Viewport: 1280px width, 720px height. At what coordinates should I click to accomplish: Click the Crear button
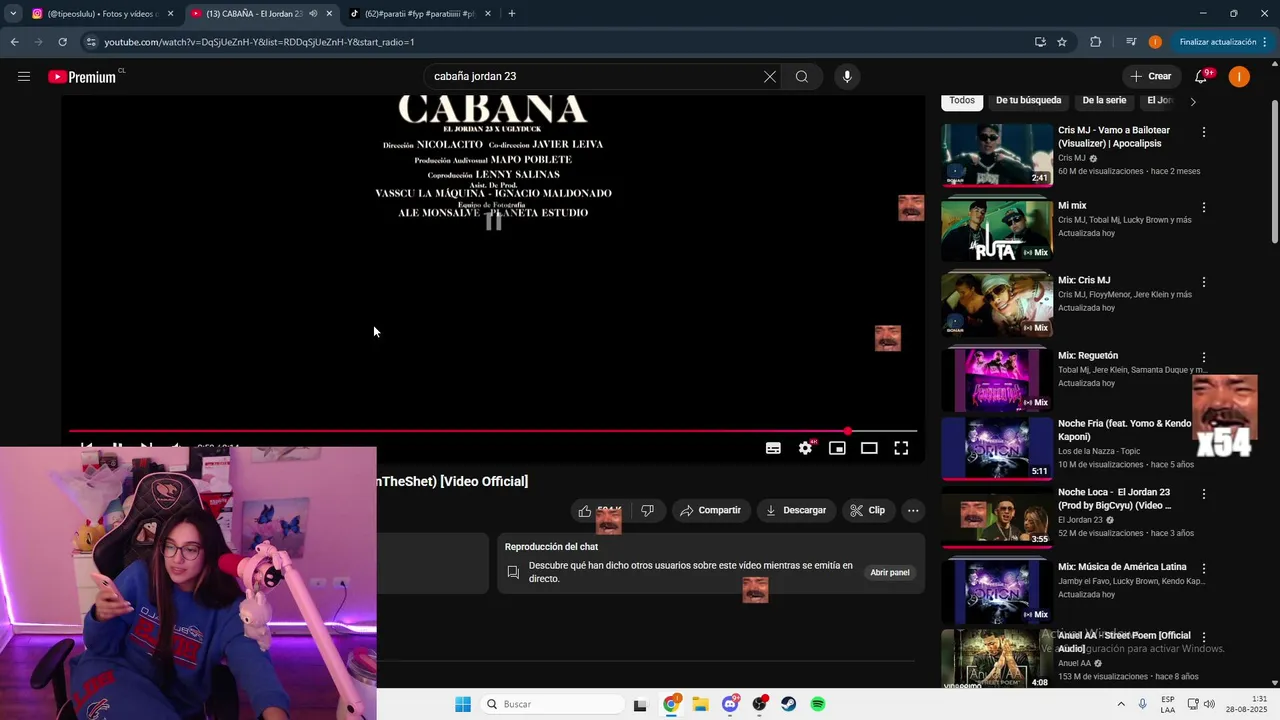pyautogui.click(x=1150, y=77)
